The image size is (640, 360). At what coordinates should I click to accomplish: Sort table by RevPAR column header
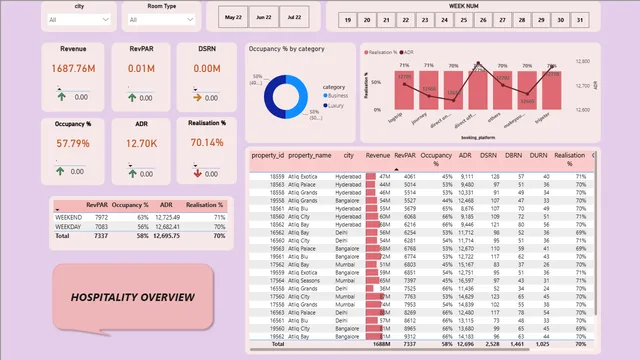point(405,156)
